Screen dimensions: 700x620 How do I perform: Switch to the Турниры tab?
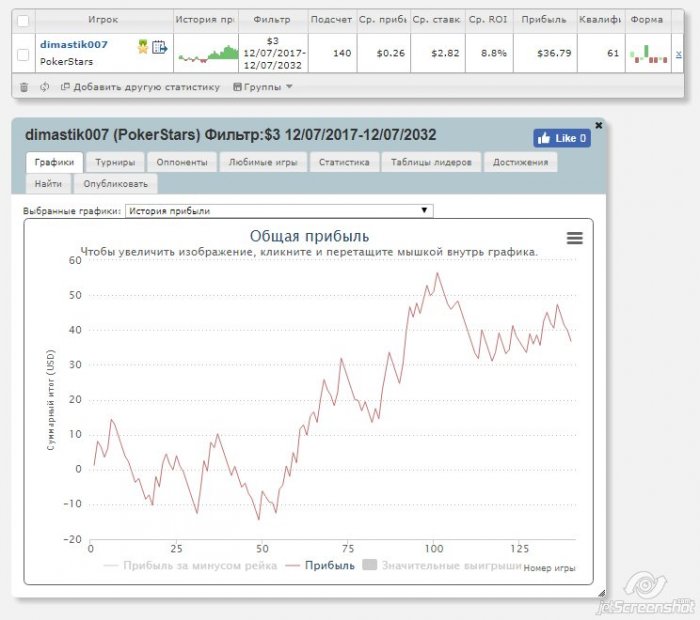(x=115, y=162)
